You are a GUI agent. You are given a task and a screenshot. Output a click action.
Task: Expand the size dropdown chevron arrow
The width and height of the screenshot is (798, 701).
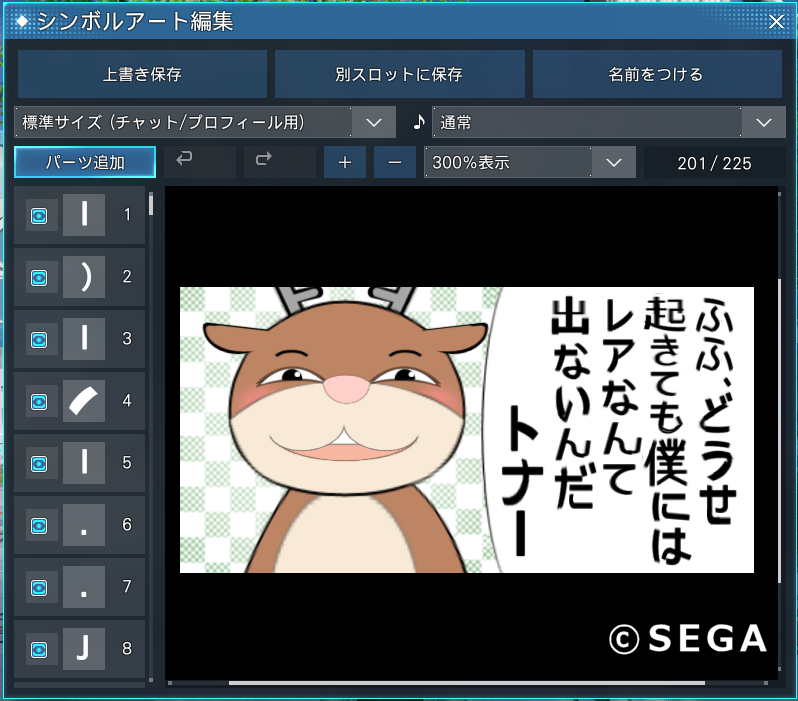coord(374,123)
